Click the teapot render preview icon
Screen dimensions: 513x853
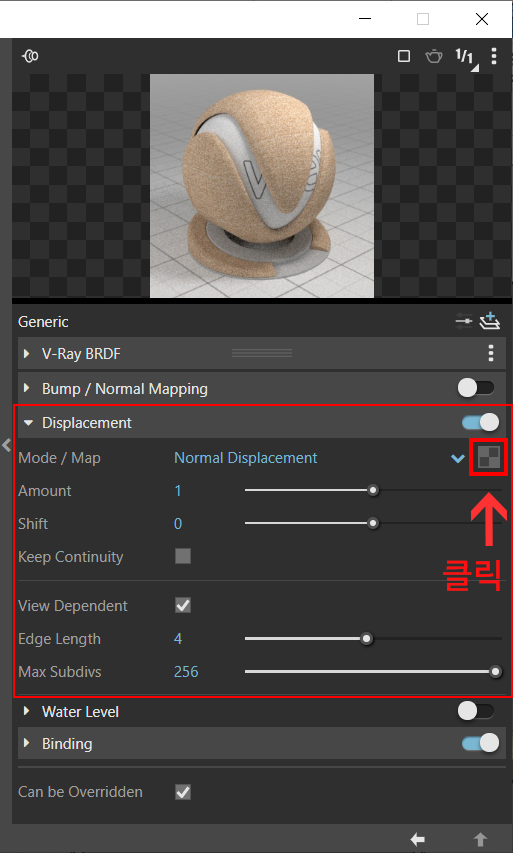tap(434, 55)
